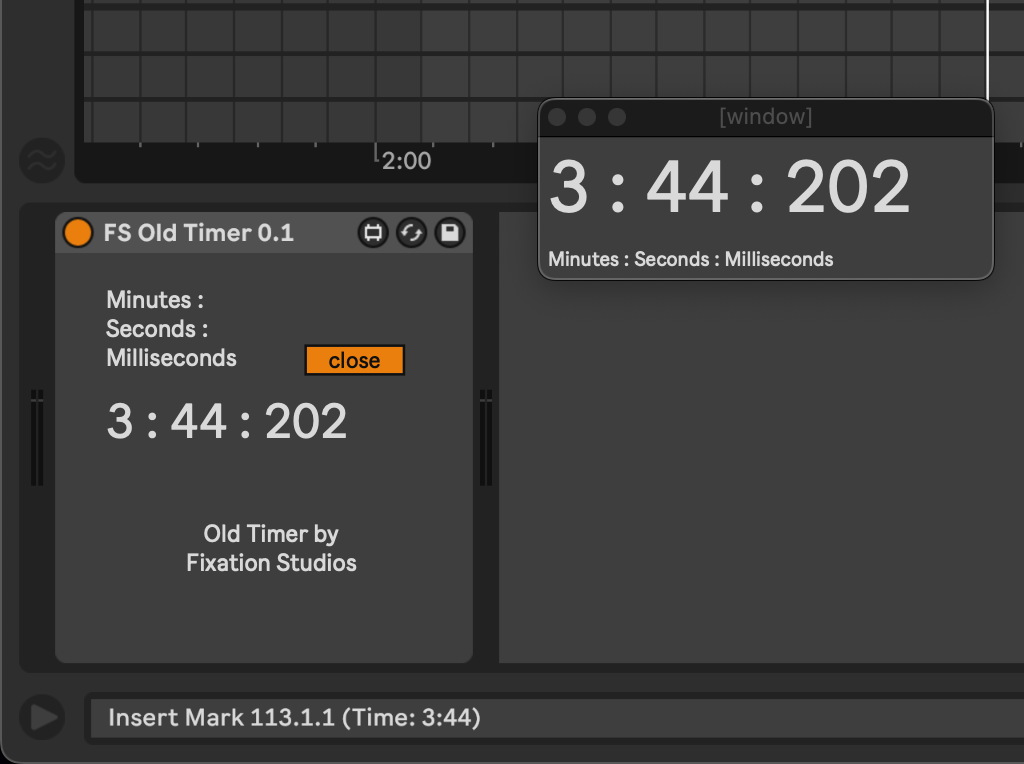This screenshot has width=1024, height=764.
Task: Click the wave icon left of the timeline
Action: tap(42, 160)
